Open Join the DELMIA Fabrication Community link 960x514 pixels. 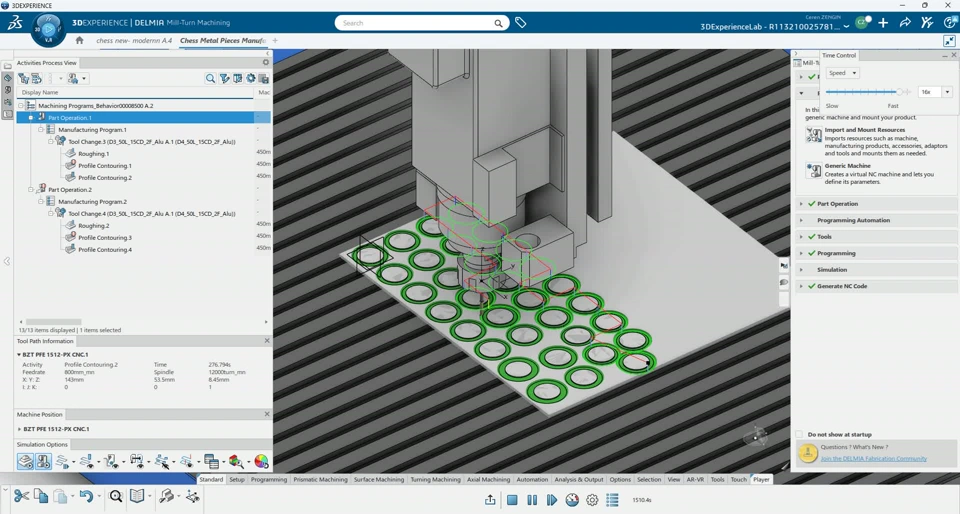click(x=874, y=458)
